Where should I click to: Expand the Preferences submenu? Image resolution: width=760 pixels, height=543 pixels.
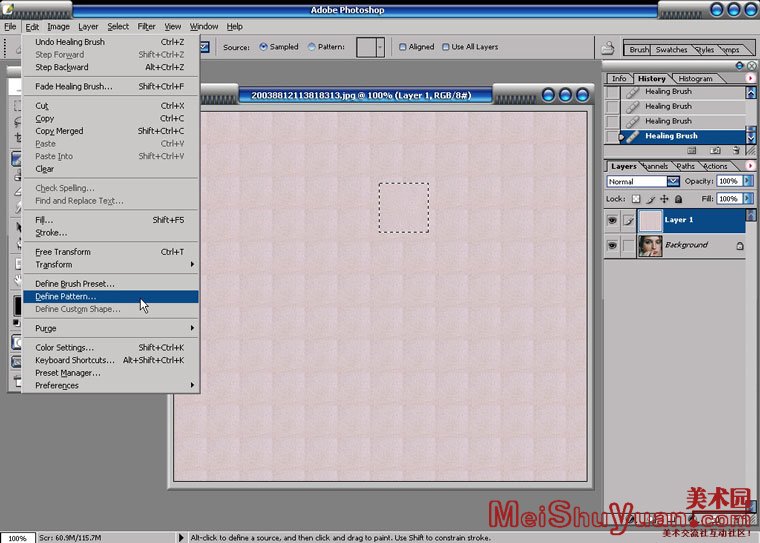pos(192,385)
